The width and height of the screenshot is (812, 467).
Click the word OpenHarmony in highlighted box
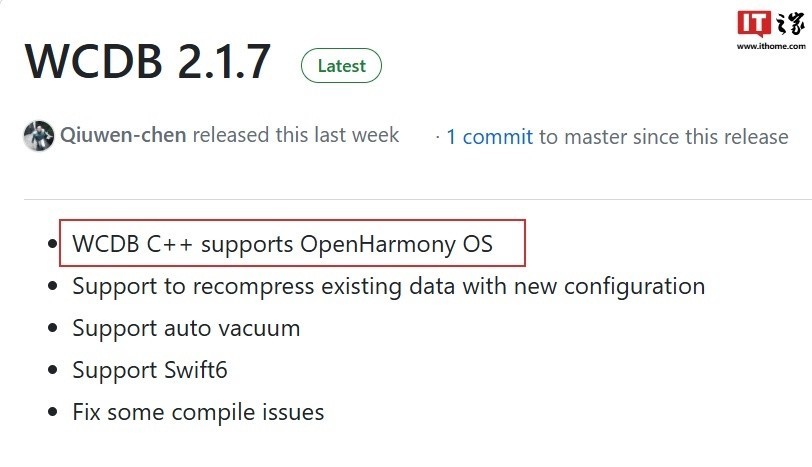tap(378, 244)
